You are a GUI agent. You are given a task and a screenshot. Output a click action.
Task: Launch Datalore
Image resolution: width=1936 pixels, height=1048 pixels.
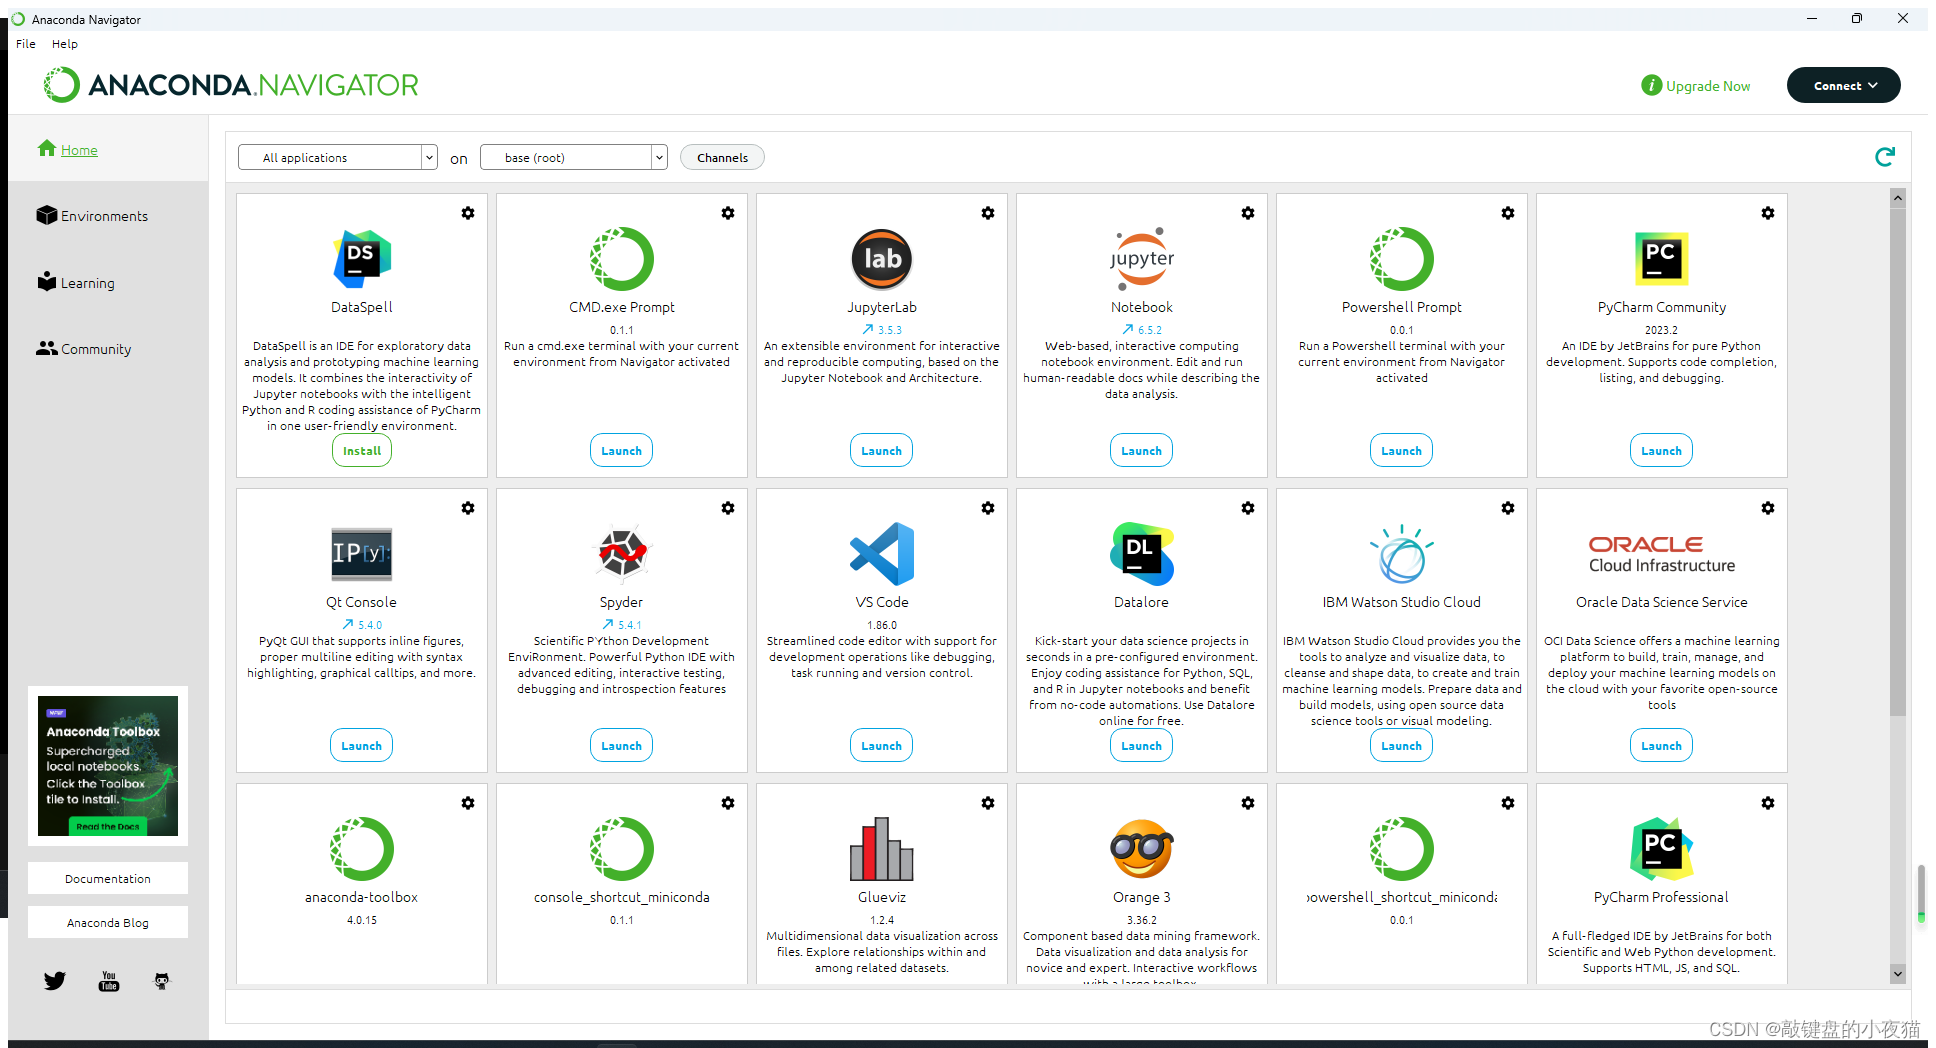click(1142, 746)
